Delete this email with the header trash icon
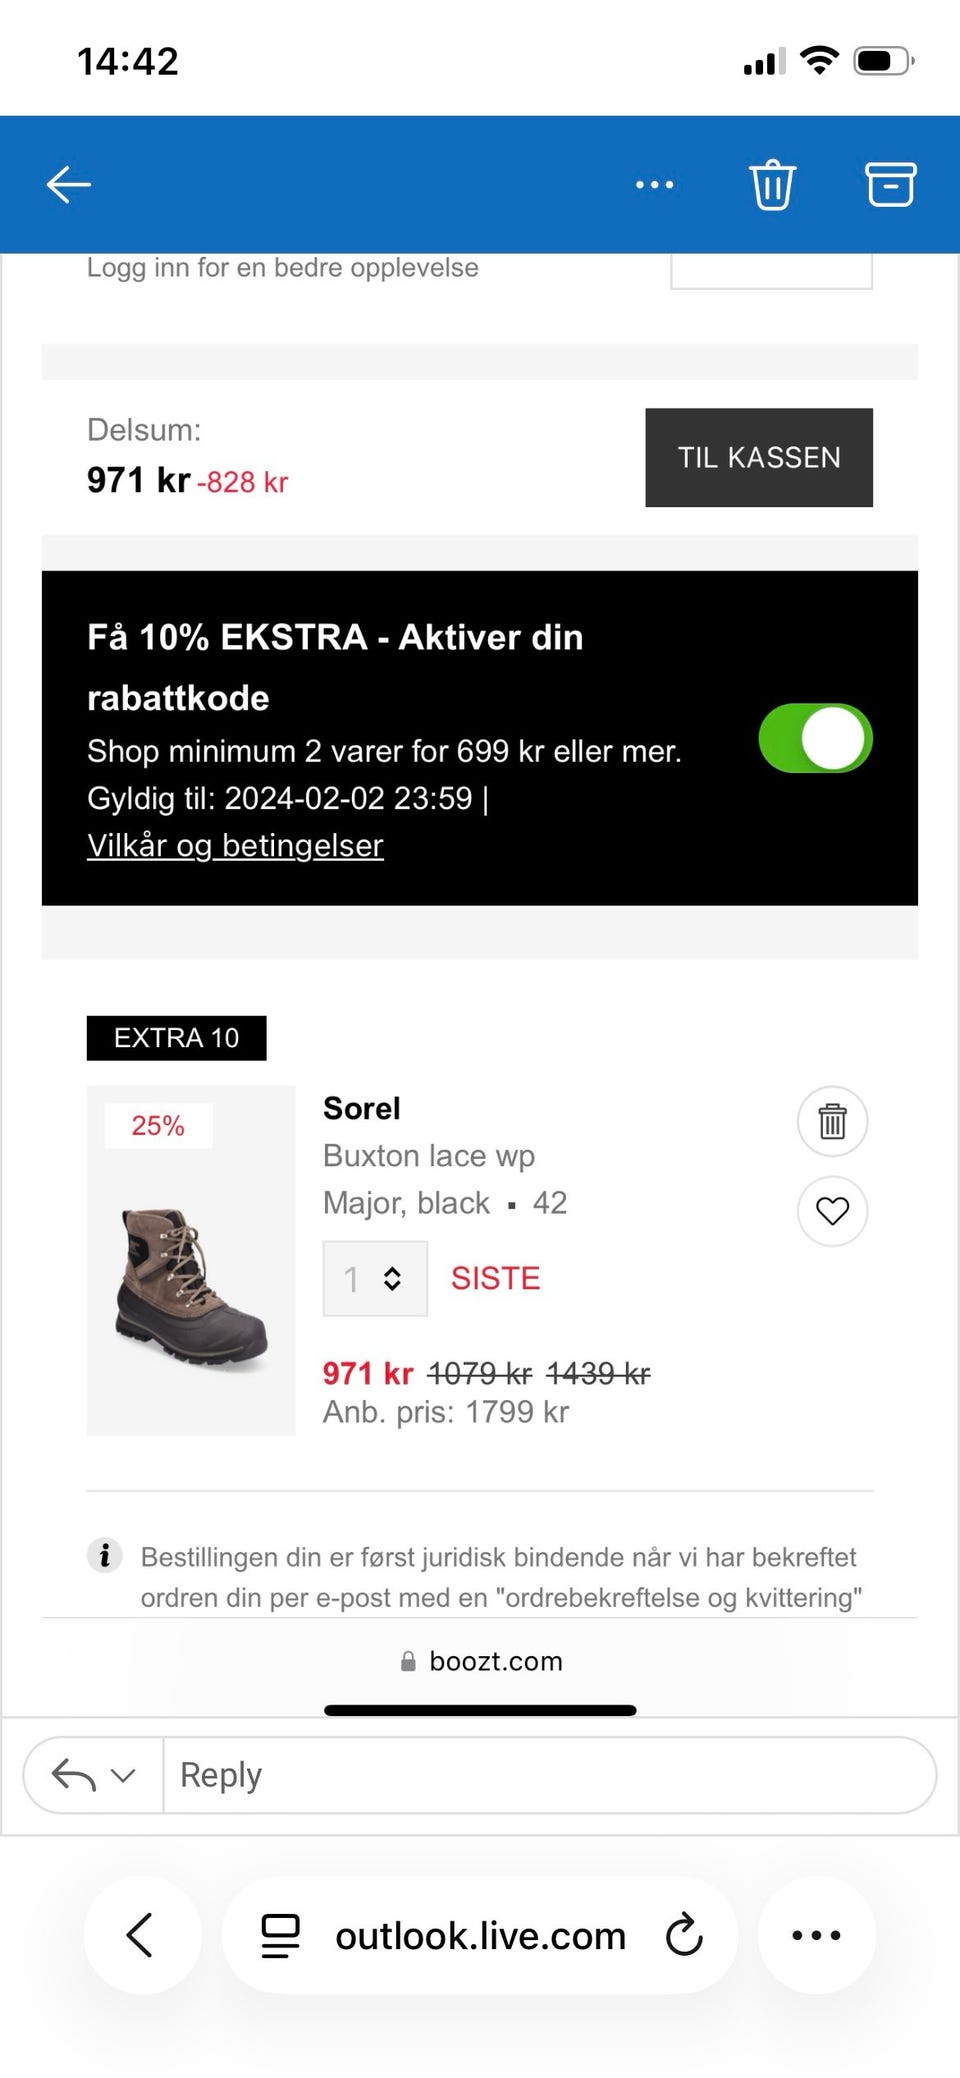960x2078 pixels. pyautogui.click(x=772, y=185)
